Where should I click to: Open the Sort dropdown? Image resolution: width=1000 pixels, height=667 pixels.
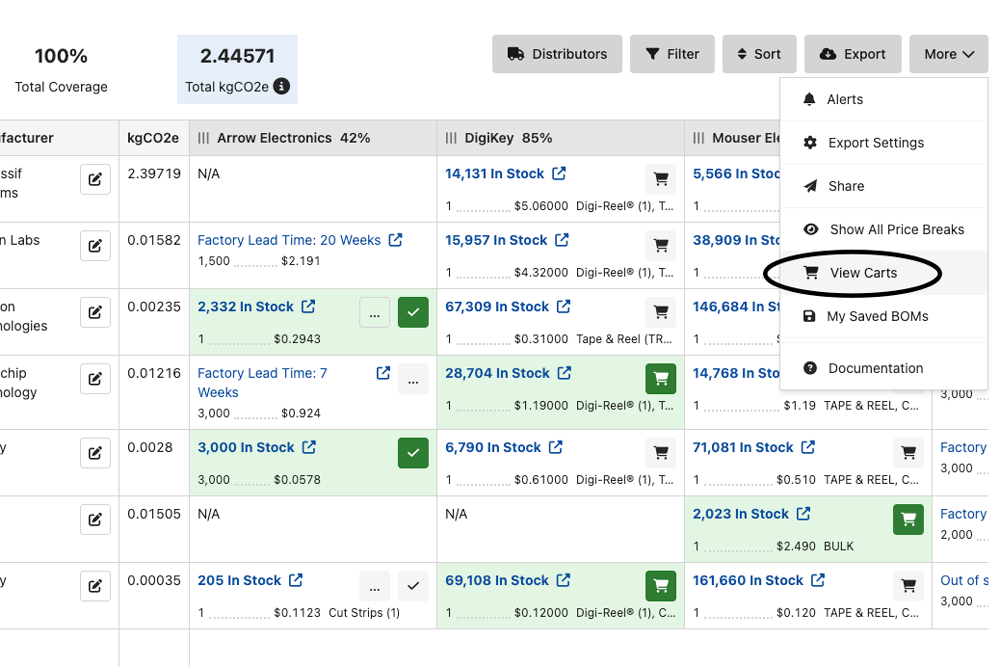759,54
